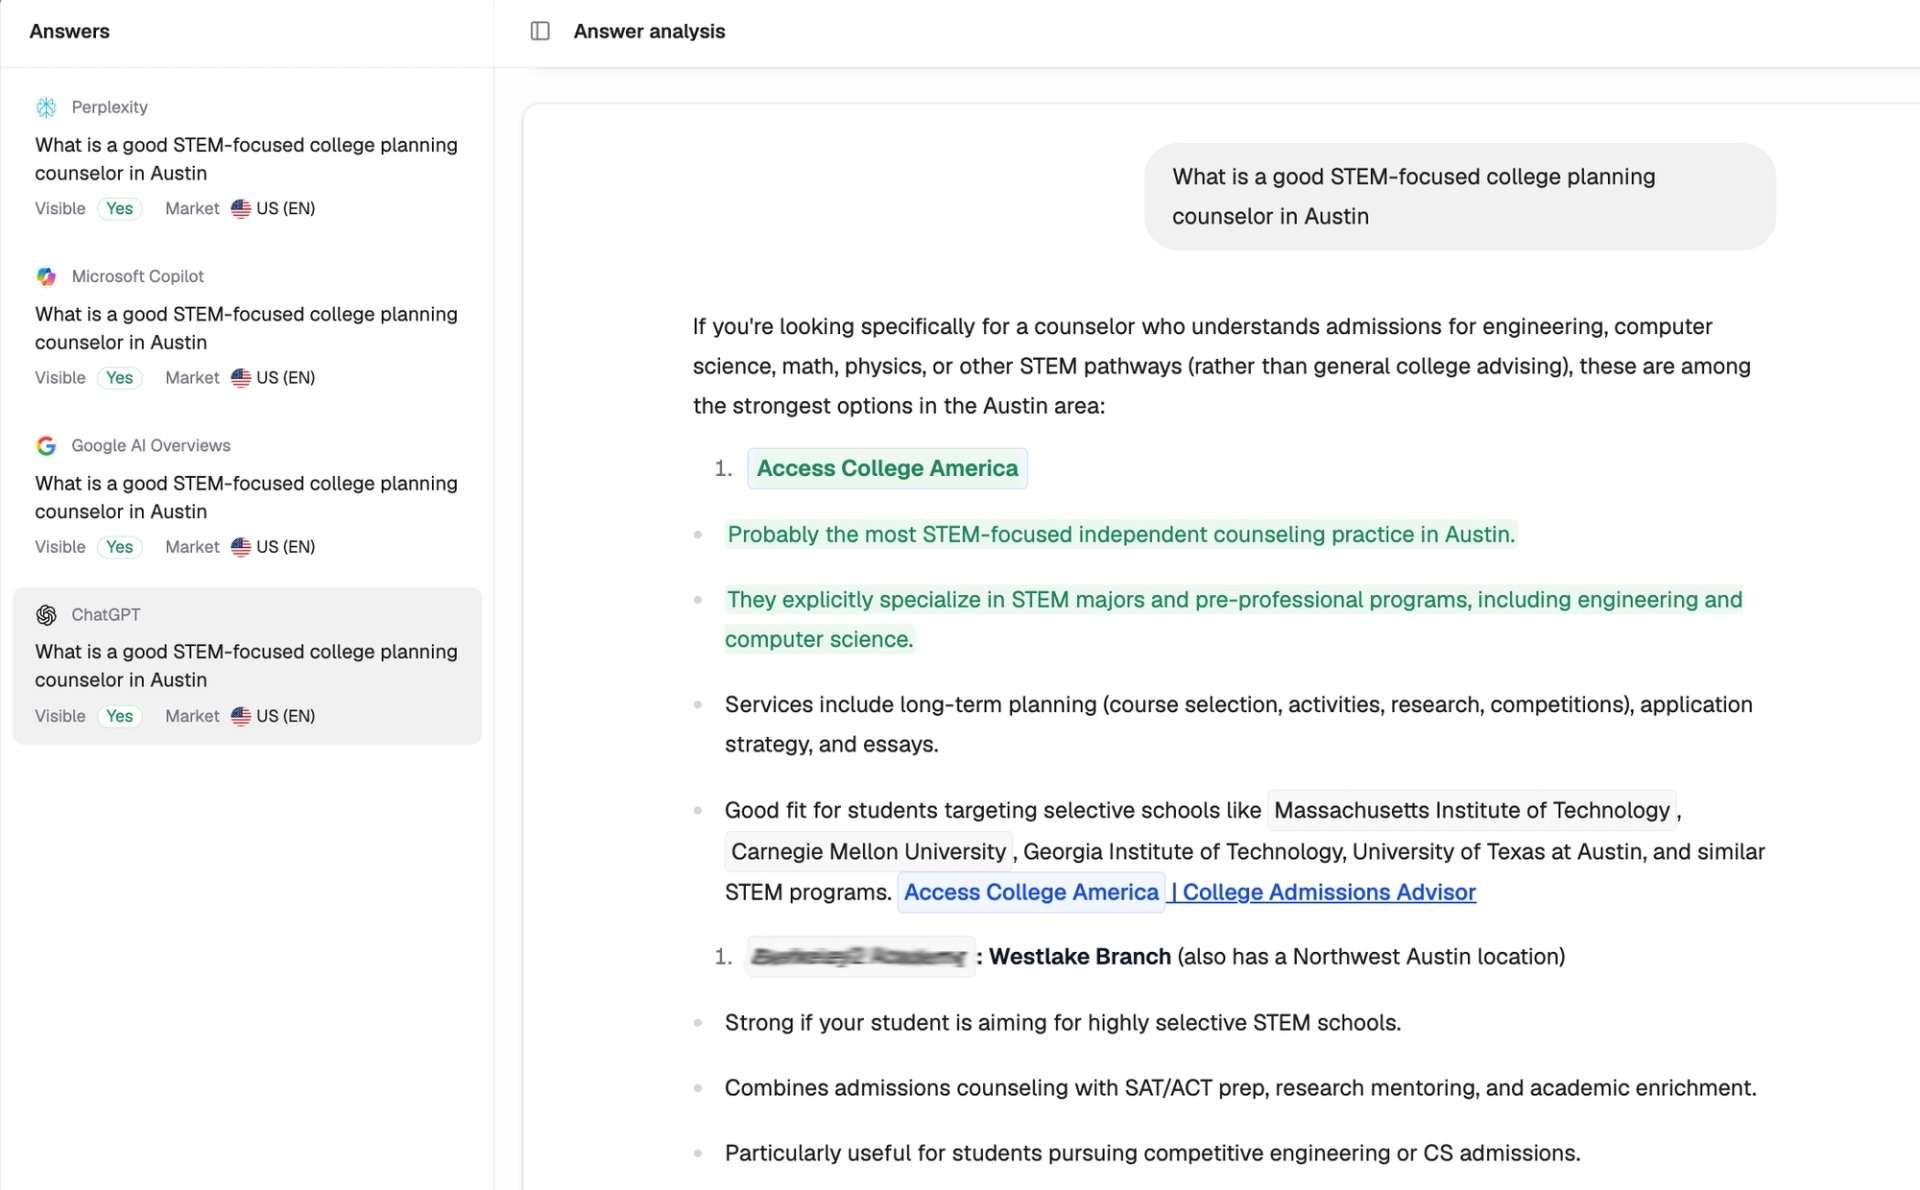Click 'Services include long-term planning' bullet

pyautogui.click(x=1238, y=724)
